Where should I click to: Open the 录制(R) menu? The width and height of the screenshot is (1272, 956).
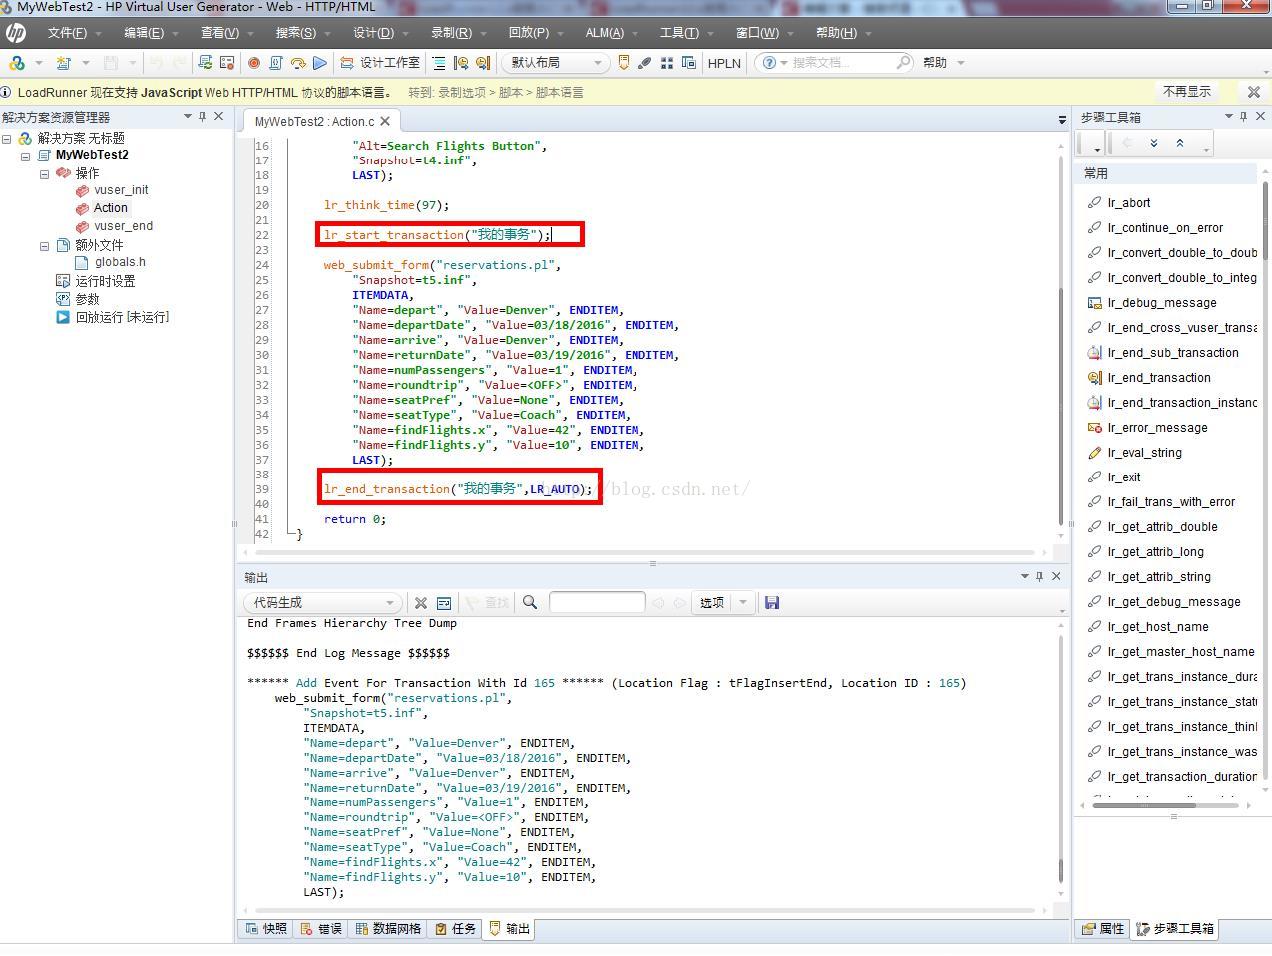451,33
